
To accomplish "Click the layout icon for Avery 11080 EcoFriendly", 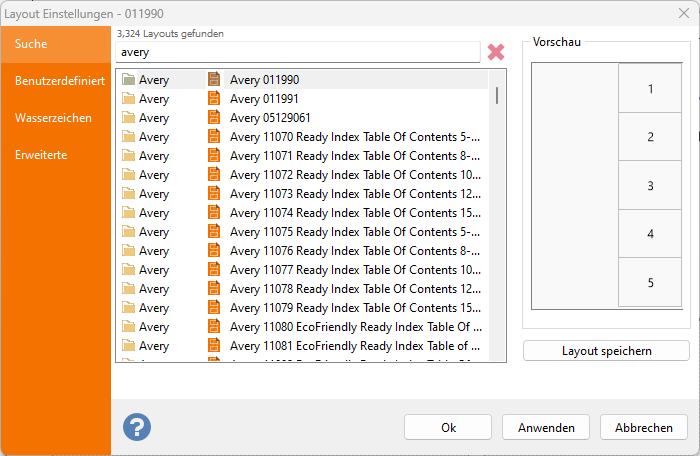I will tap(213, 327).
